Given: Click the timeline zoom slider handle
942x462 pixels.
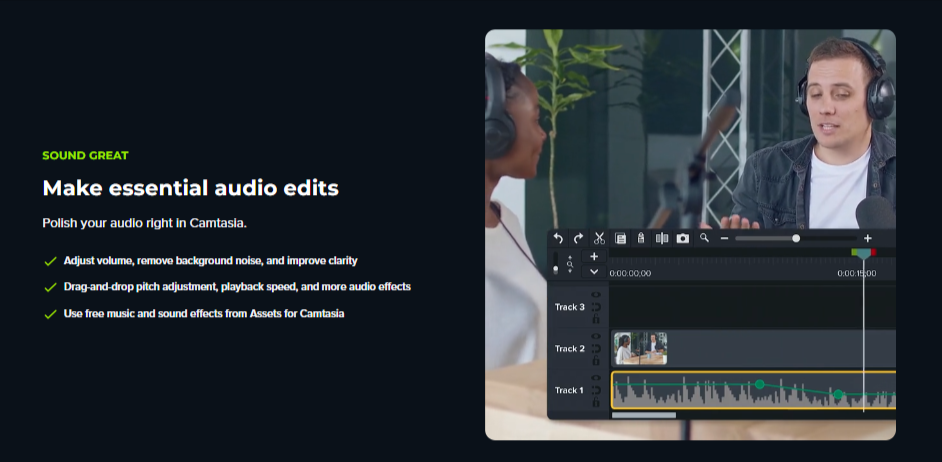Looking at the screenshot, I should click(796, 239).
